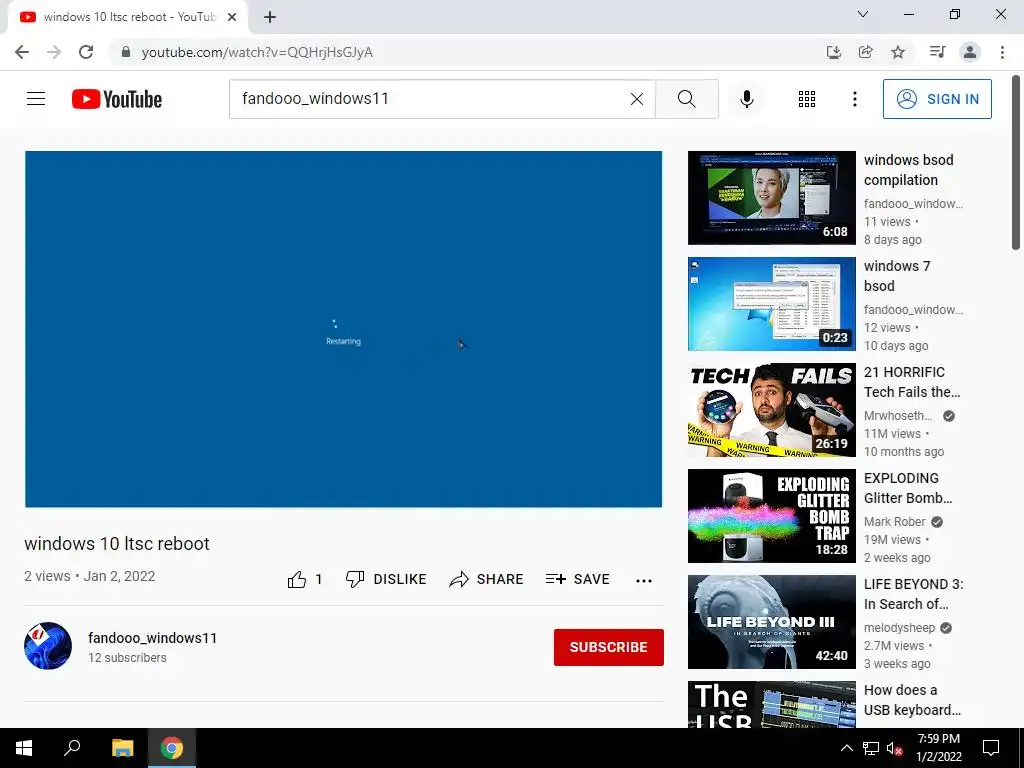Open Windows taskbar search

(x=72, y=748)
